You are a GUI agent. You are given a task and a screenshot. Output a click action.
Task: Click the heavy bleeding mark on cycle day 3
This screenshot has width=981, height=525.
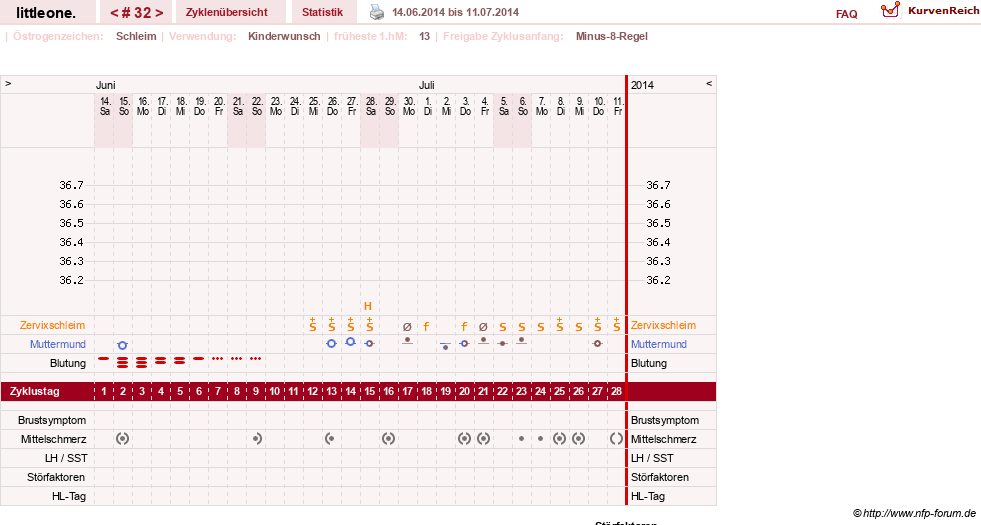142,362
